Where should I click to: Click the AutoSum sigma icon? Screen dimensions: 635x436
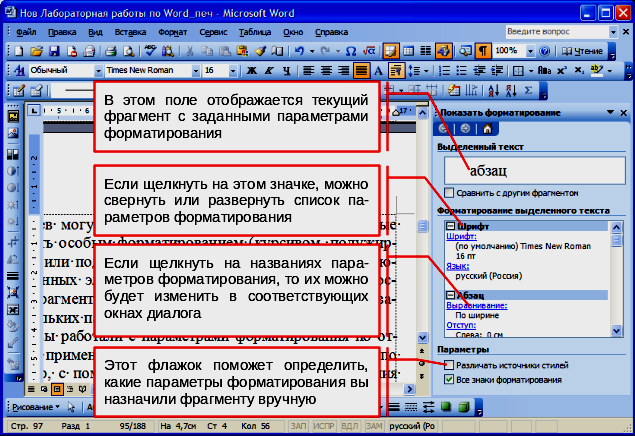point(528,90)
